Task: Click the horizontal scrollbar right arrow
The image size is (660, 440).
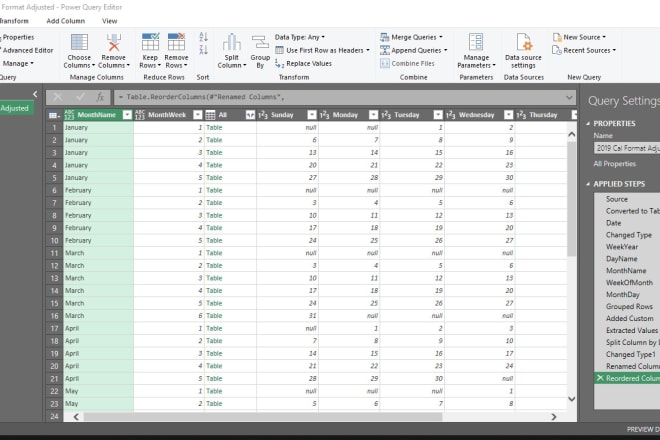Action: pos(554,417)
